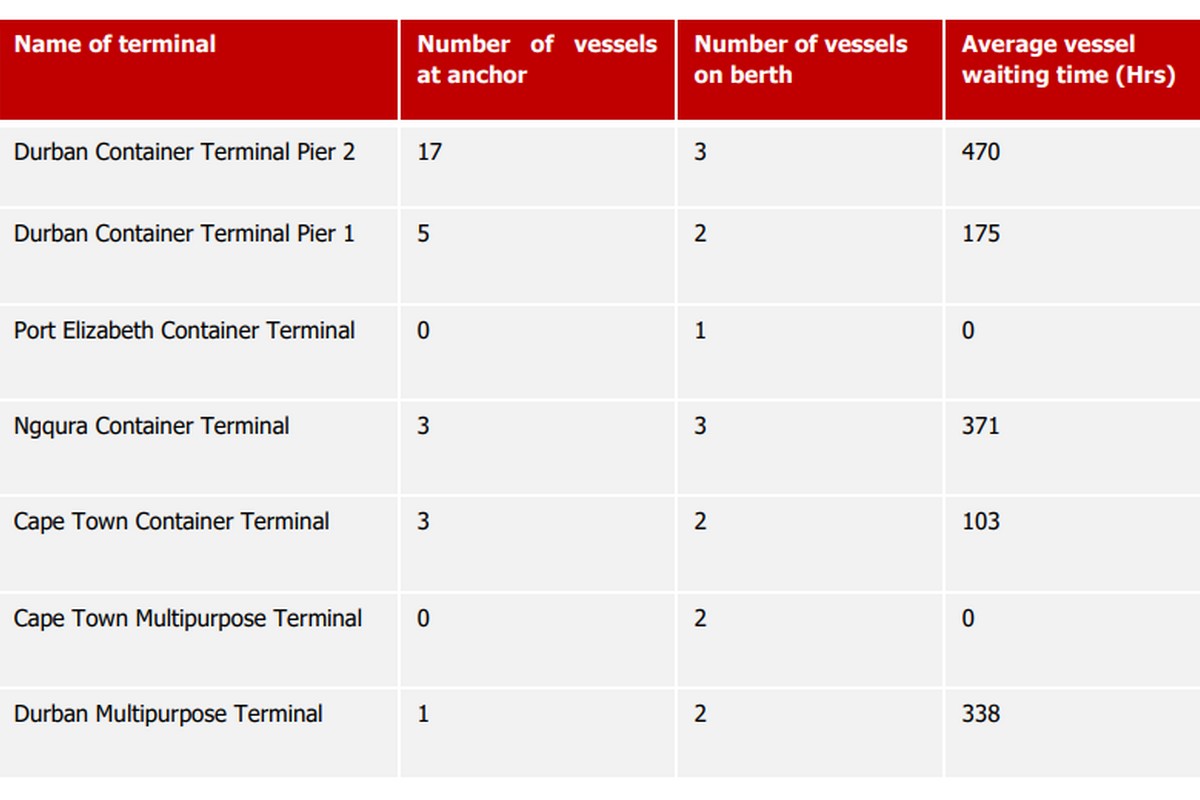Select 'Average vessel waiting time (Hrs)' header
Viewport: 1200px width, 800px height.
[x=1068, y=59]
